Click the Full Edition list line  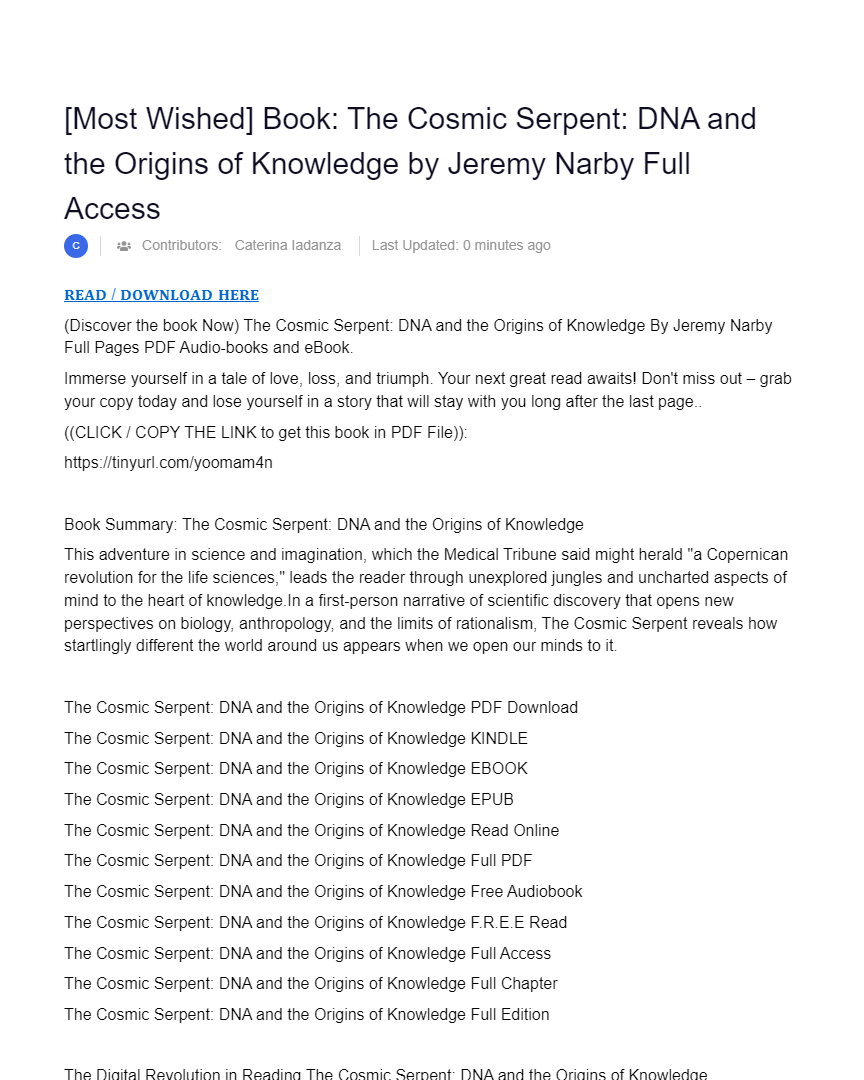[306, 1015]
